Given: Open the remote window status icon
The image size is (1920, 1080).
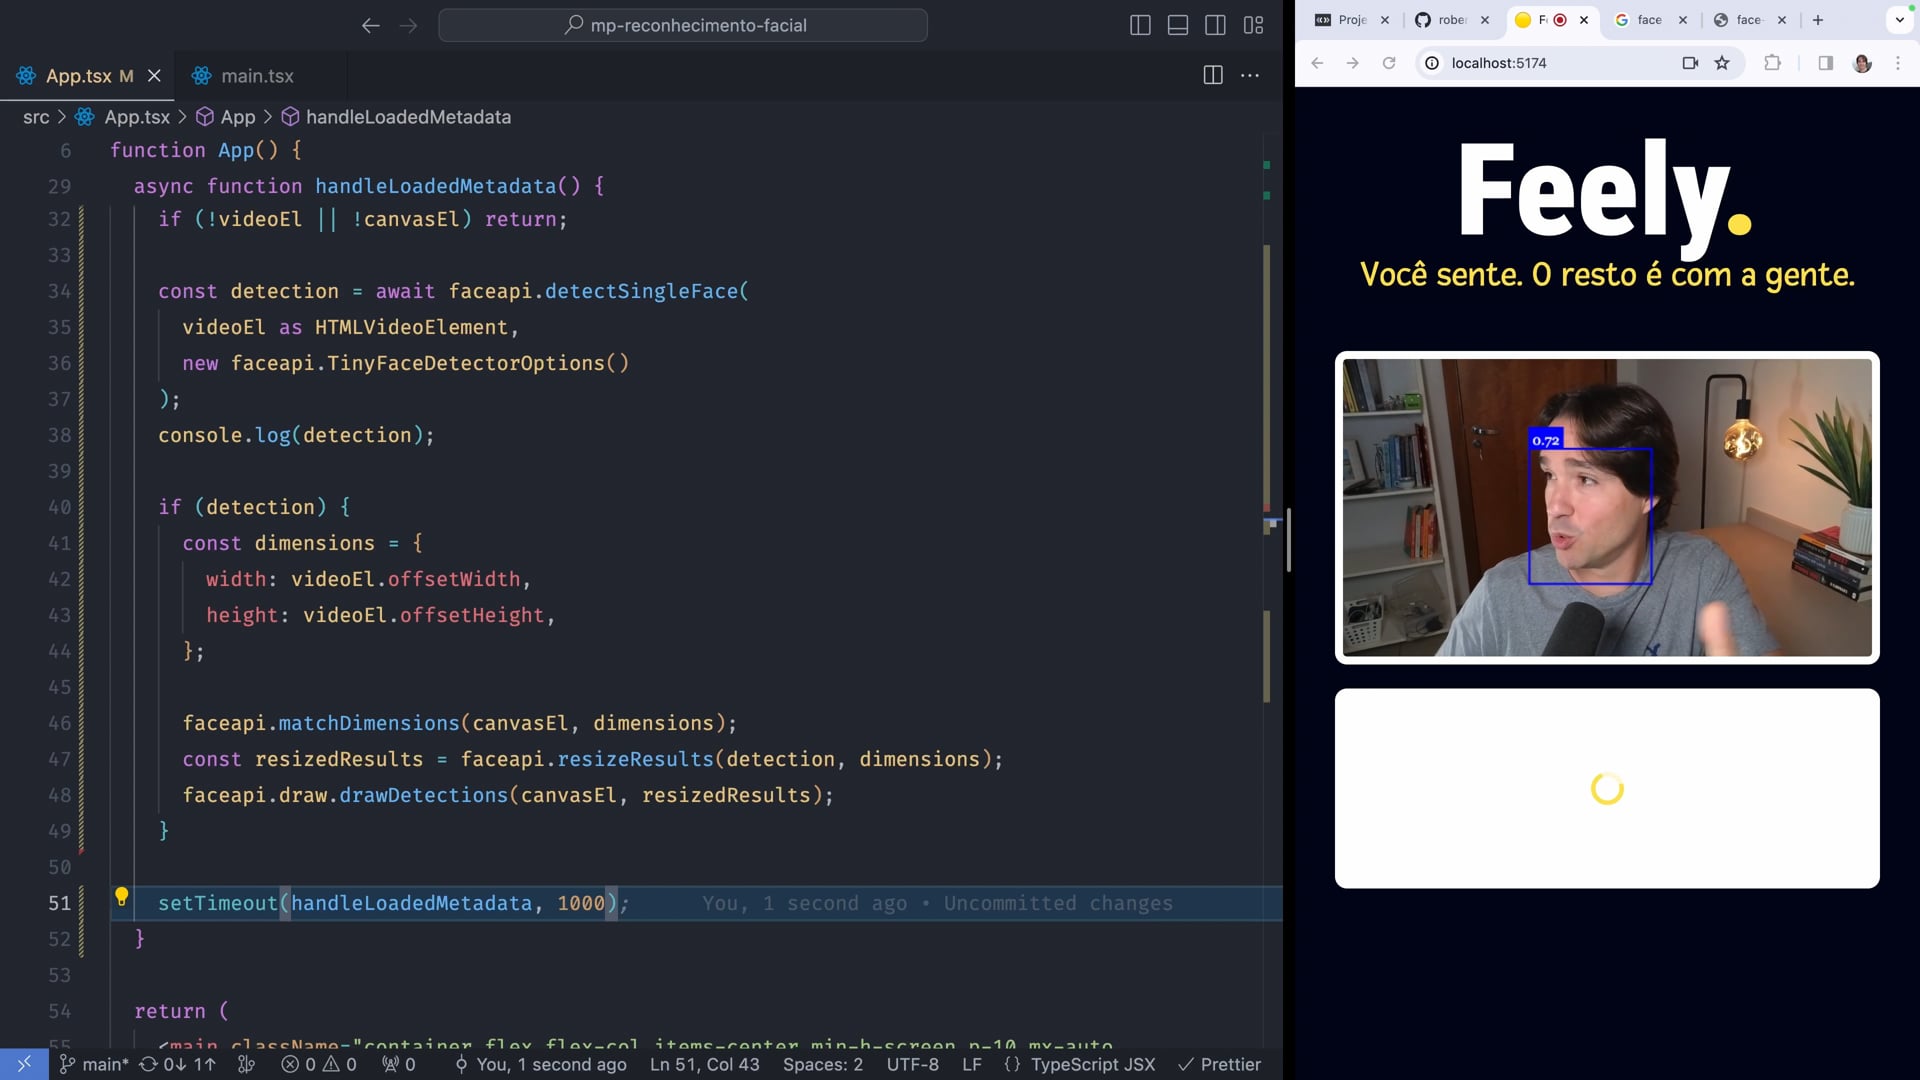Looking at the screenshot, I should click(24, 1064).
